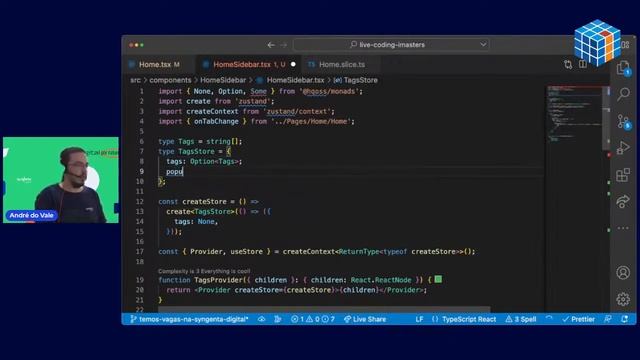Click the src breadcrumb
Screen dimensions: 640x360
tap(135, 80)
